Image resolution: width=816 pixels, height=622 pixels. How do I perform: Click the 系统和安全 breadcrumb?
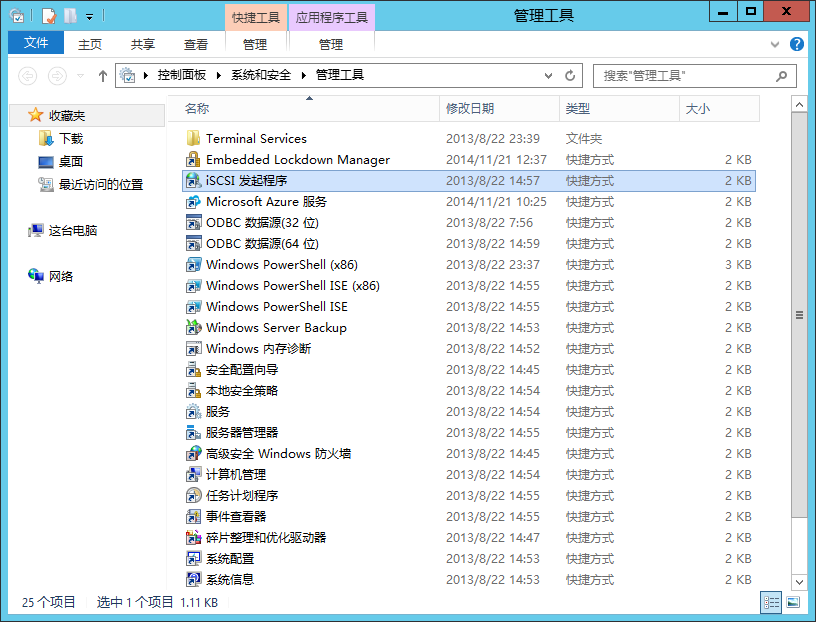tap(261, 75)
